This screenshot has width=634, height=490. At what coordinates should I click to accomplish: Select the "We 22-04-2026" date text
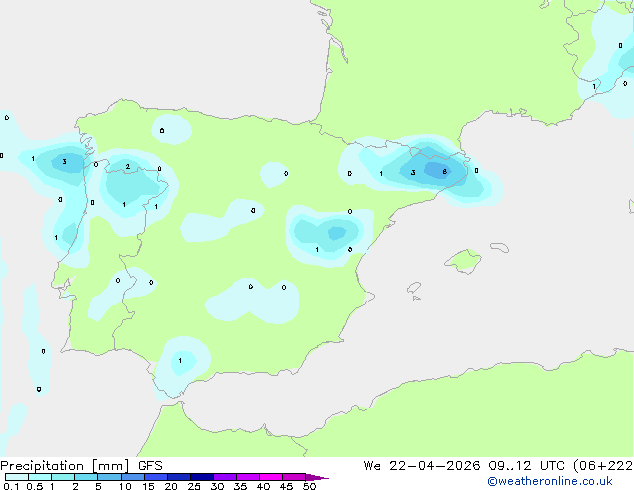[421, 466]
